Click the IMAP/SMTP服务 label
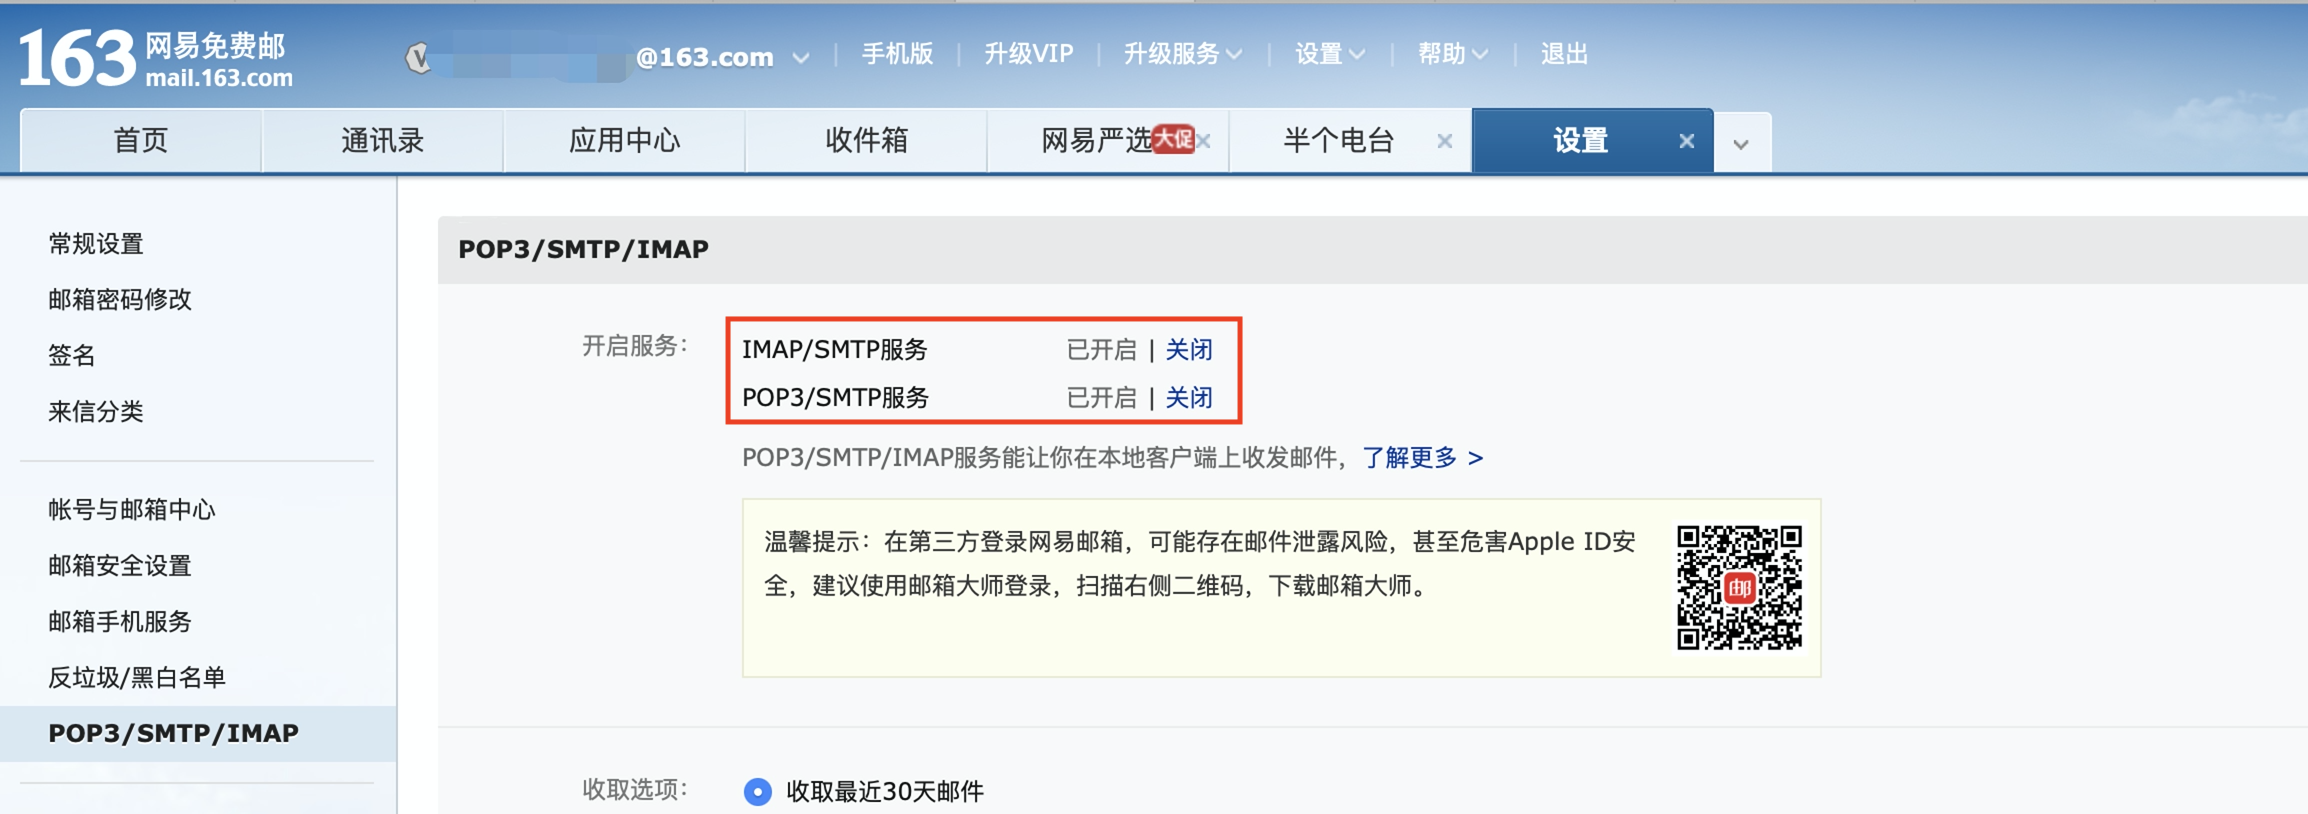 tap(835, 350)
